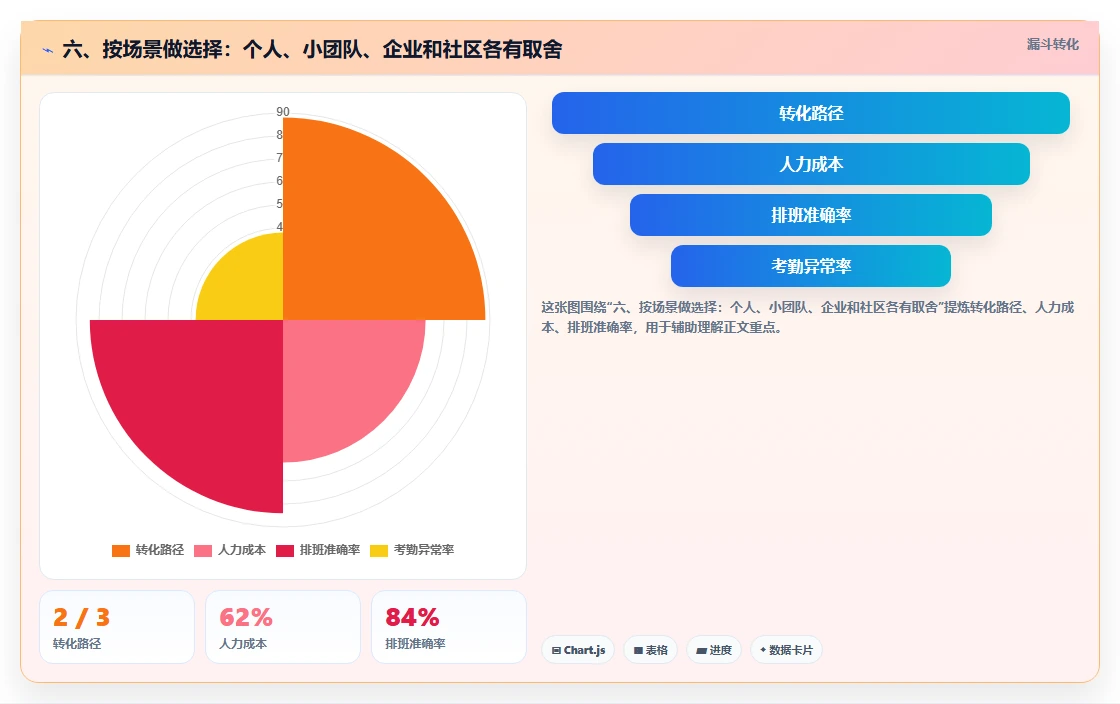Click the lightning icon beside the heading
Image resolution: width=1120 pixels, height=704 pixels.
click(x=48, y=50)
